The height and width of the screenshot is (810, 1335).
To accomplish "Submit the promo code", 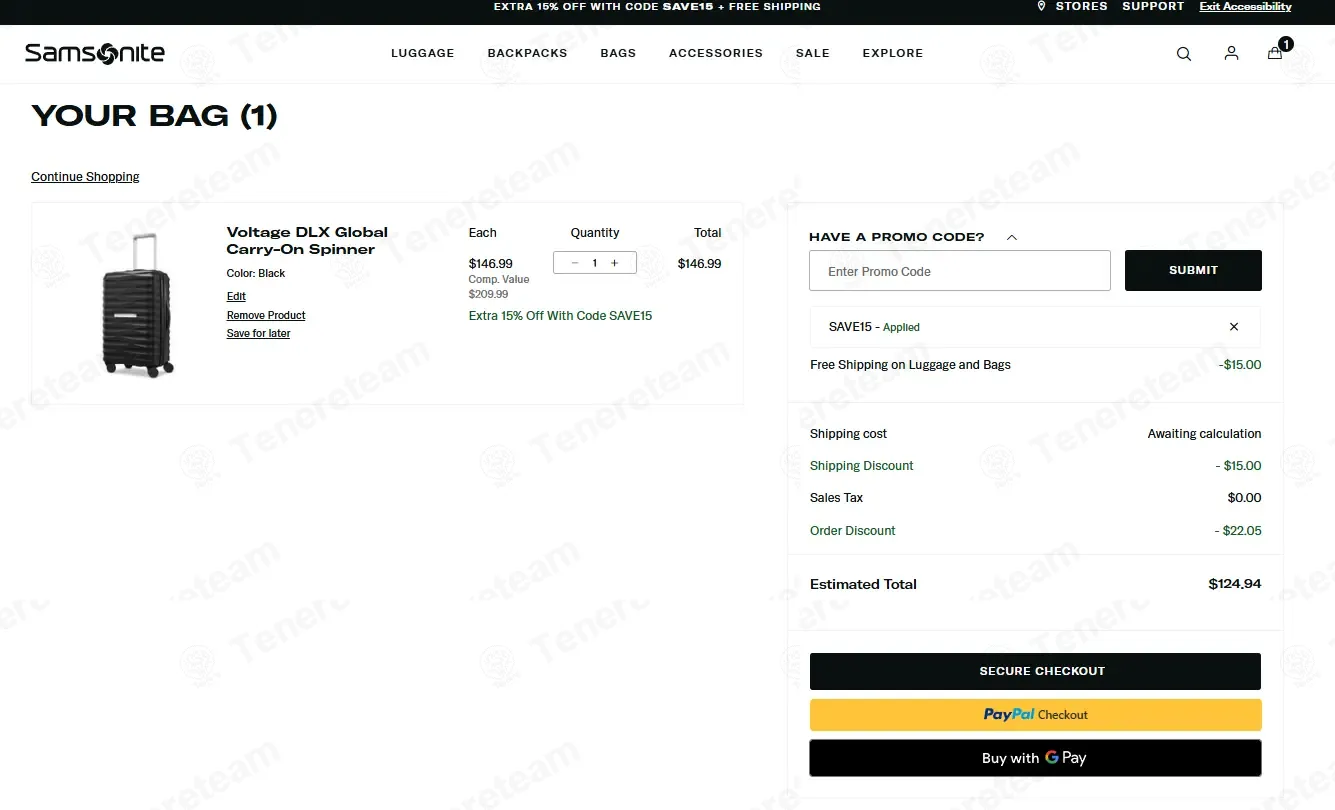I will coord(1193,270).
